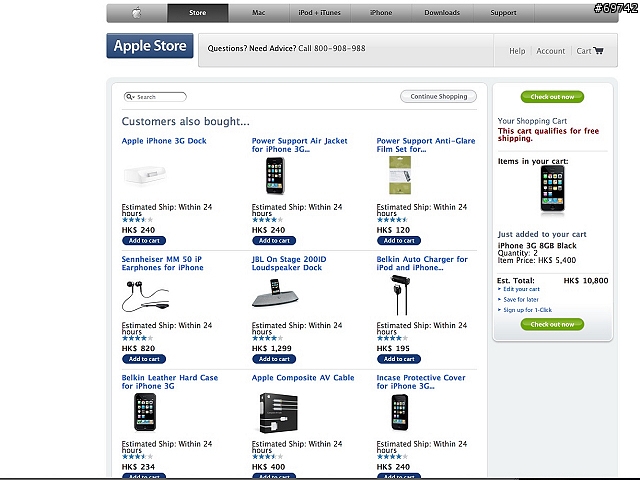Screen dimensions: 640x480
Task: Click Save for later link
Action: click(x=521, y=300)
